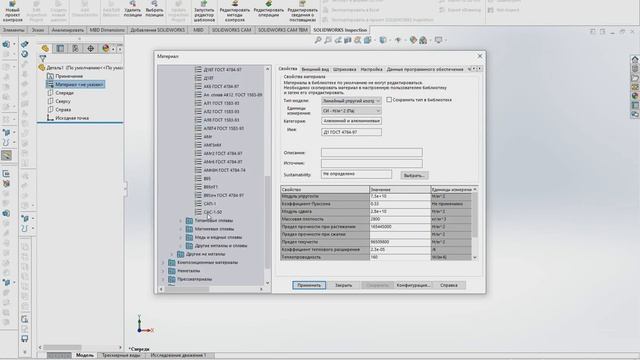Click the Previous View icon
640x360 pixels.
(x=338, y=40)
